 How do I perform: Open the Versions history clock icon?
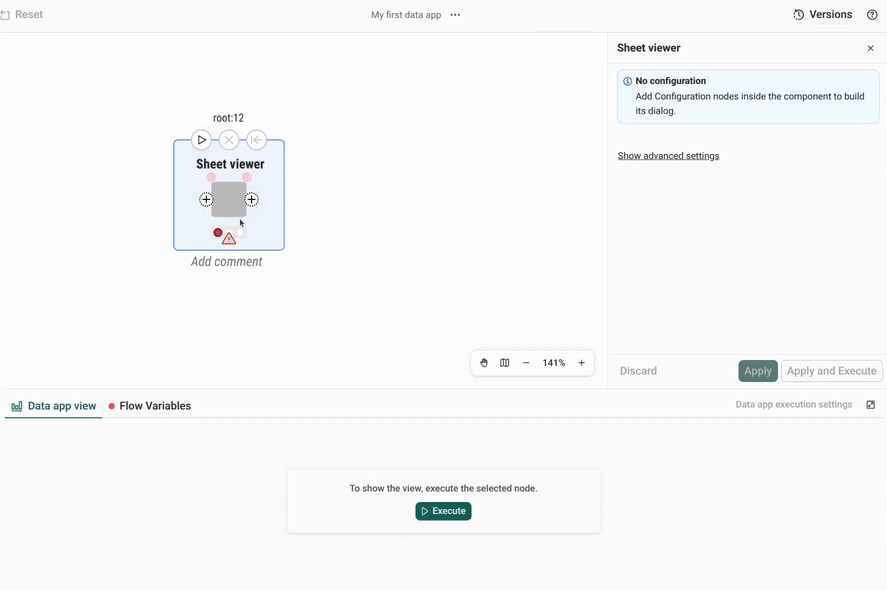pos(798,15)
